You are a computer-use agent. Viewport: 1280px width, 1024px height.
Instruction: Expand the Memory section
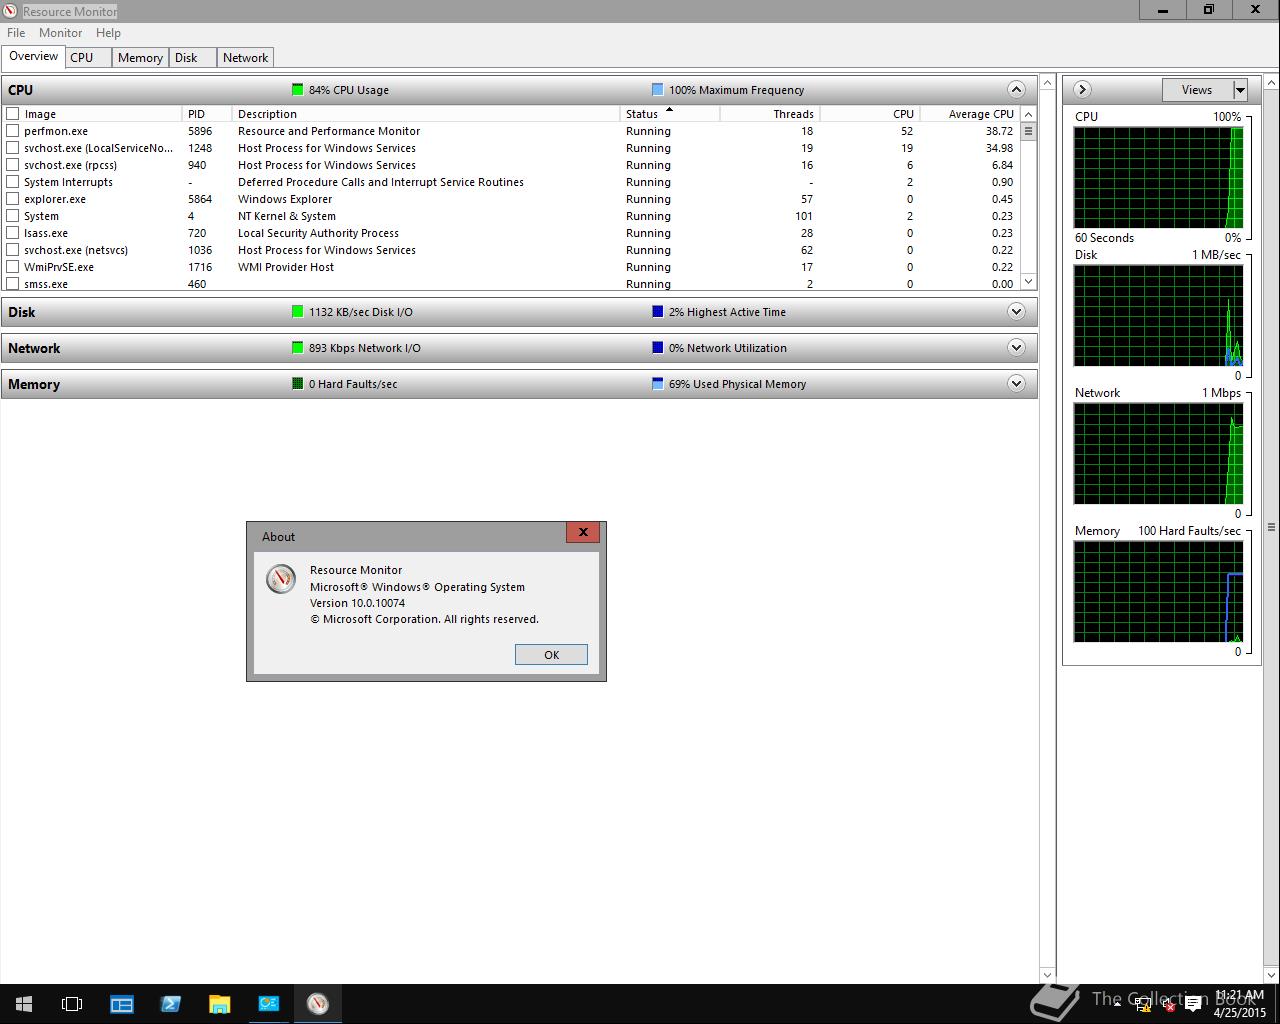[1016, 384]
